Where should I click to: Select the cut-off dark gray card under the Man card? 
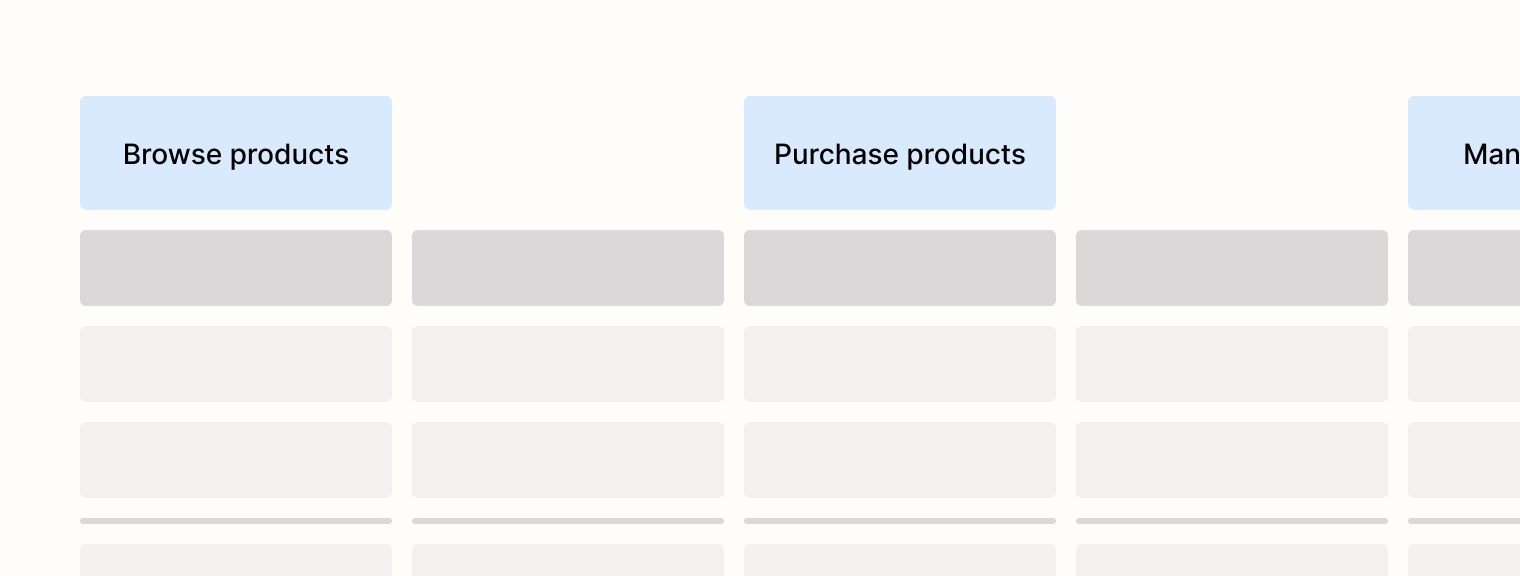pos(1464,268)
